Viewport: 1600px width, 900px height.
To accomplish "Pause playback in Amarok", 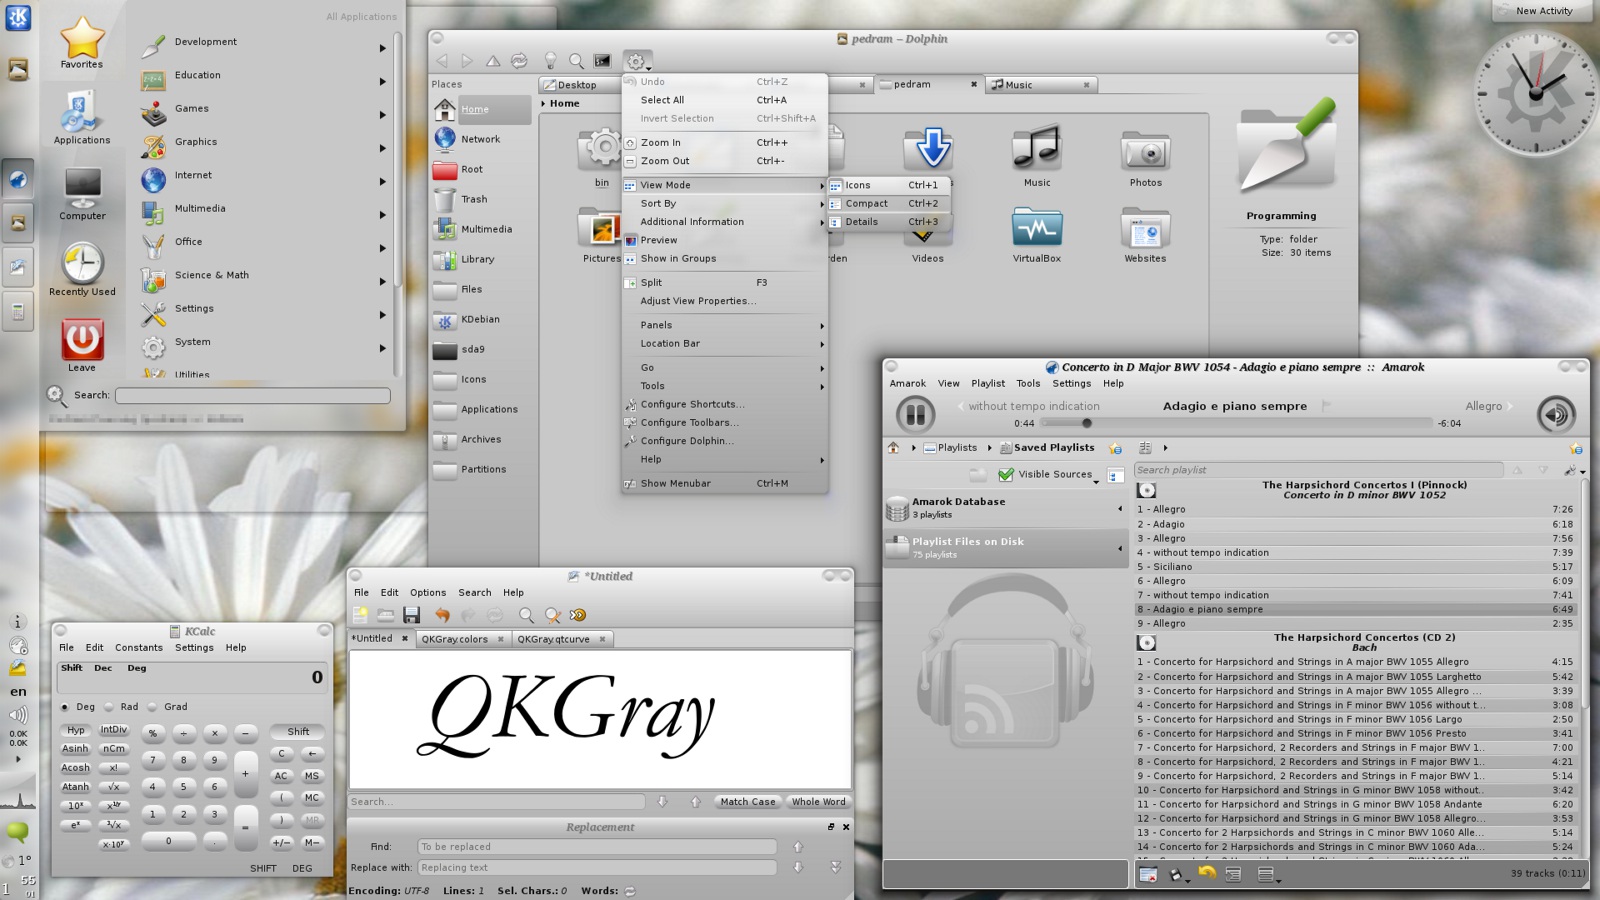I will [914, 414].
